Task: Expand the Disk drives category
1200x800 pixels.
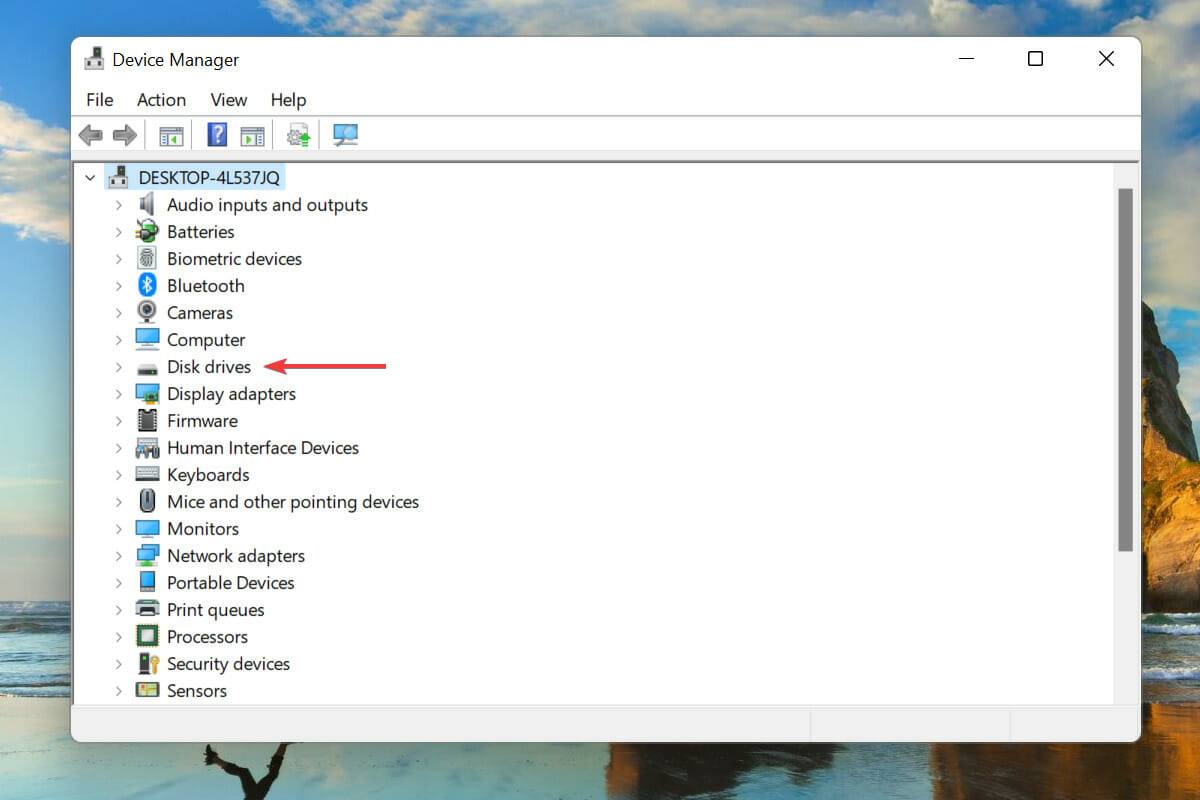Action: [118, 367]
